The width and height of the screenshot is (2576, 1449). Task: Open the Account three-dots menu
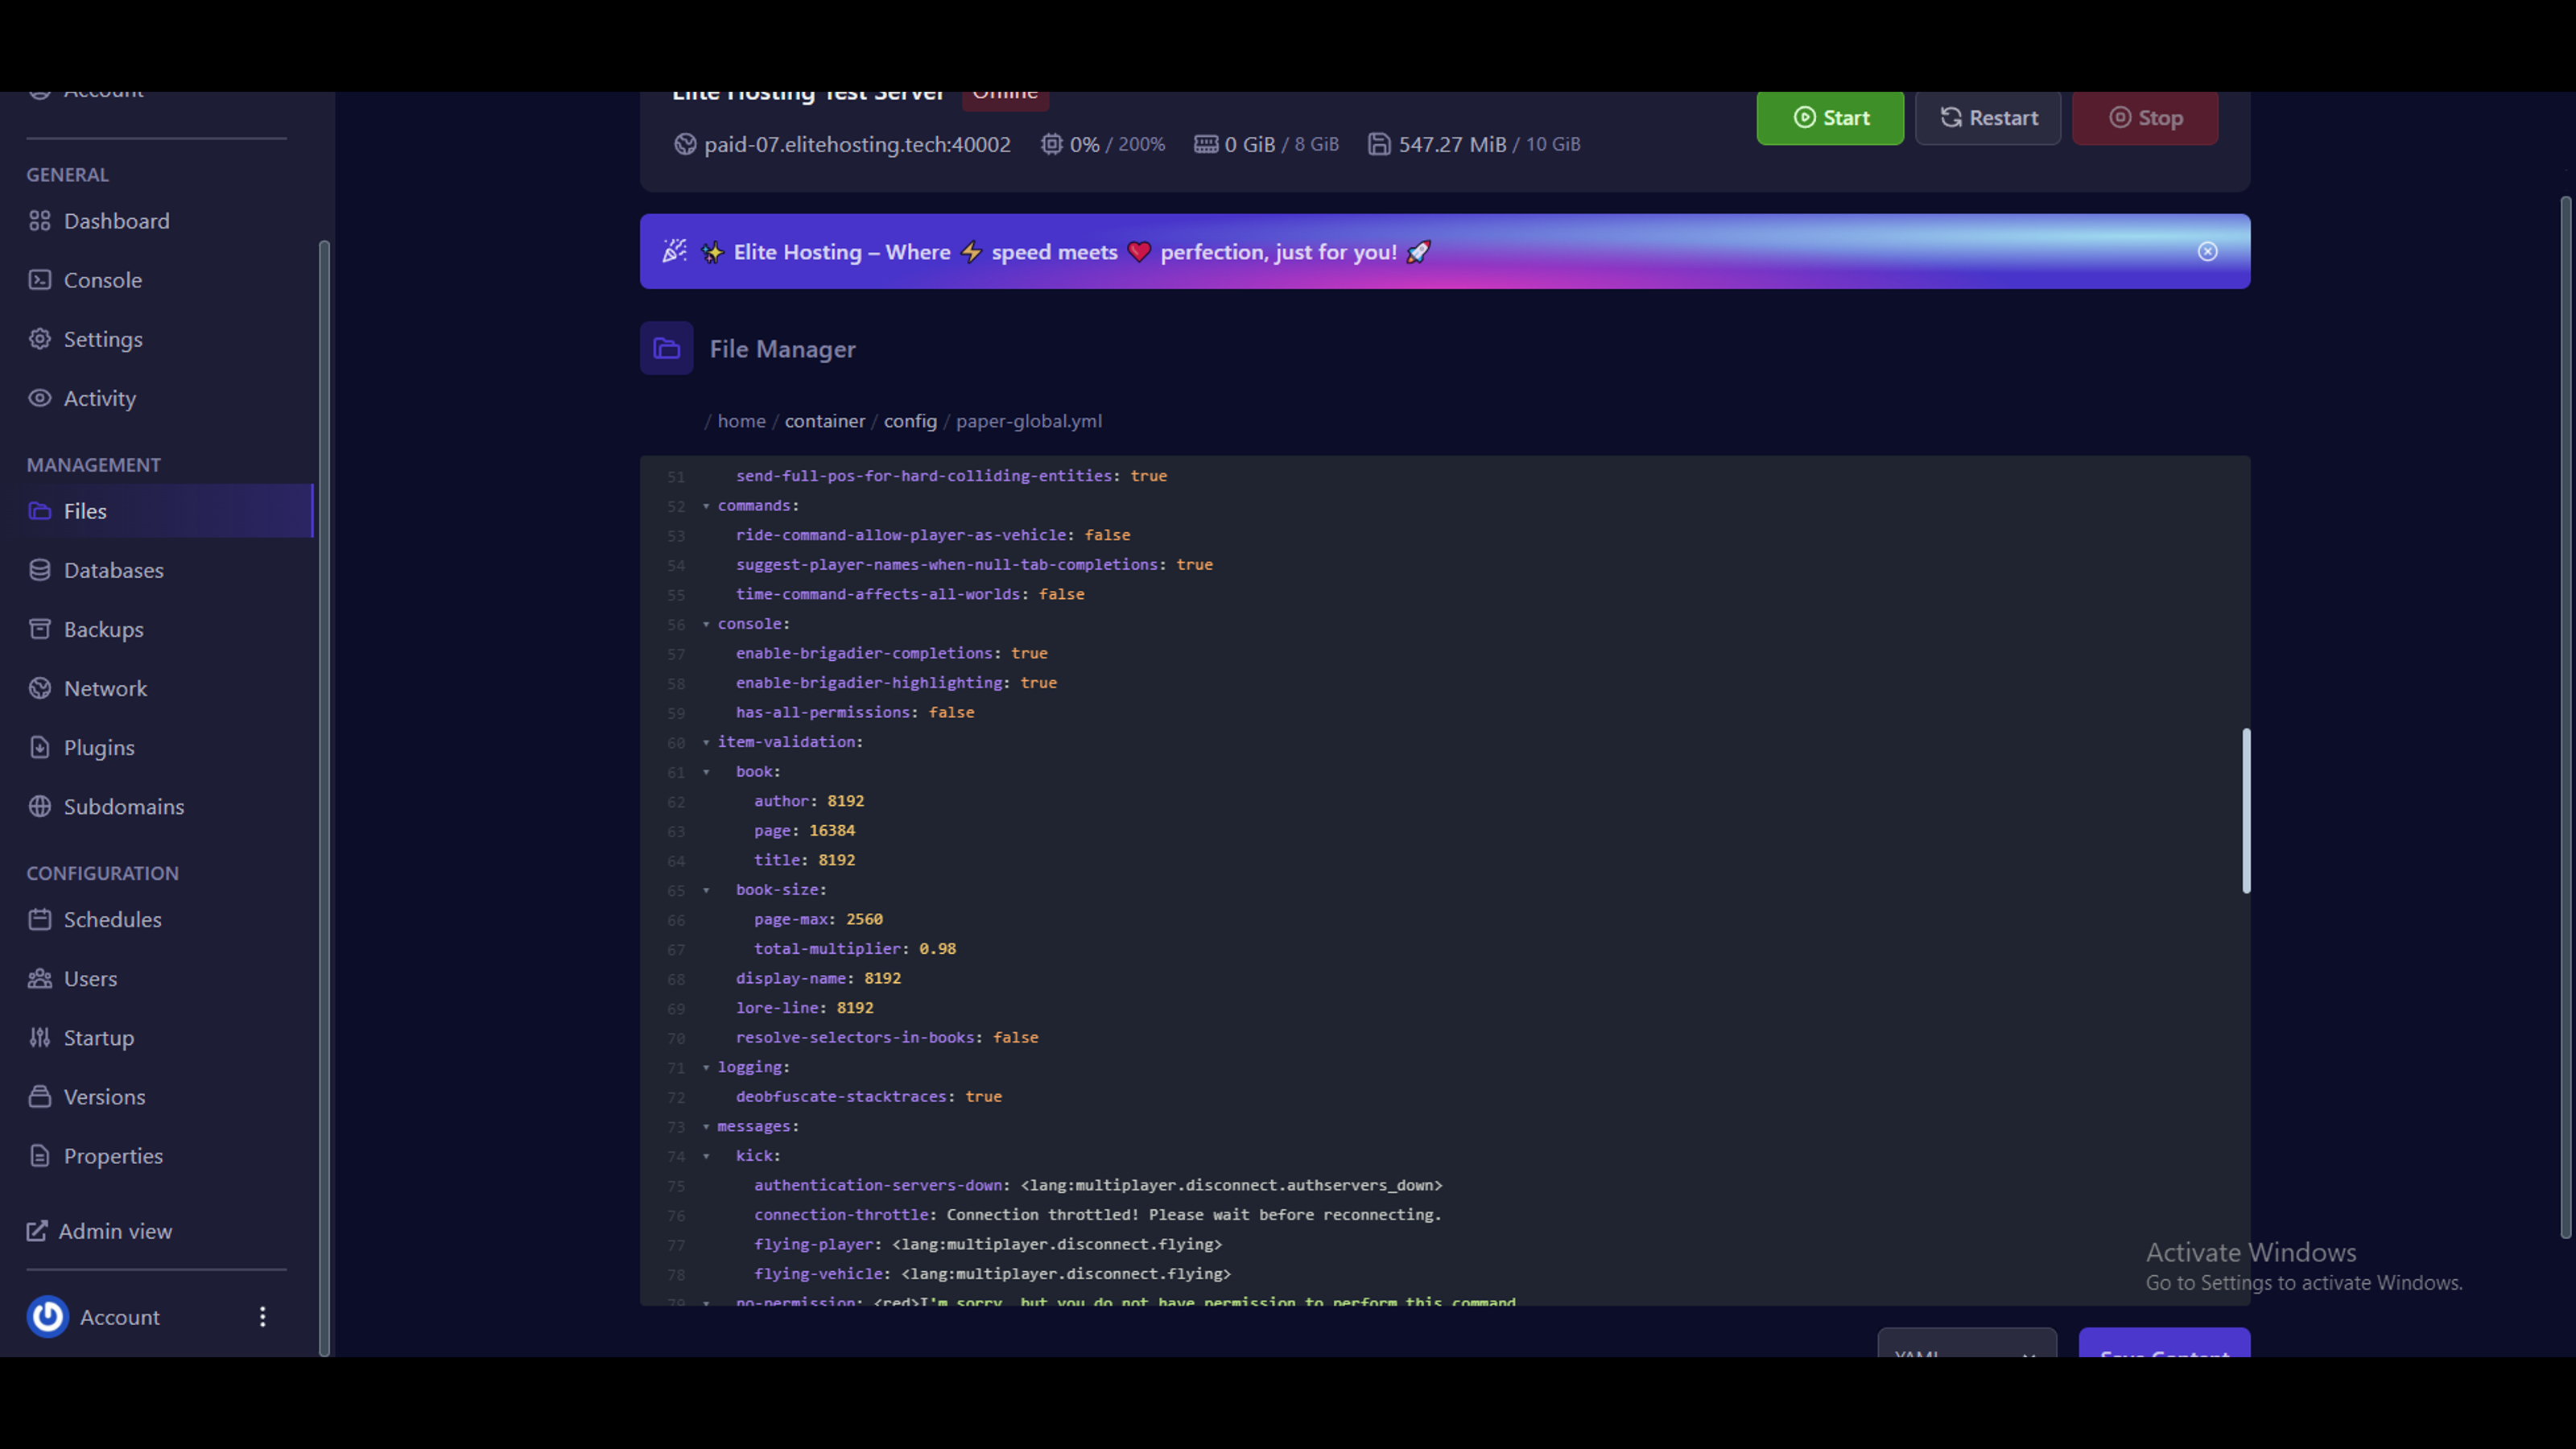coord(262,1317)
